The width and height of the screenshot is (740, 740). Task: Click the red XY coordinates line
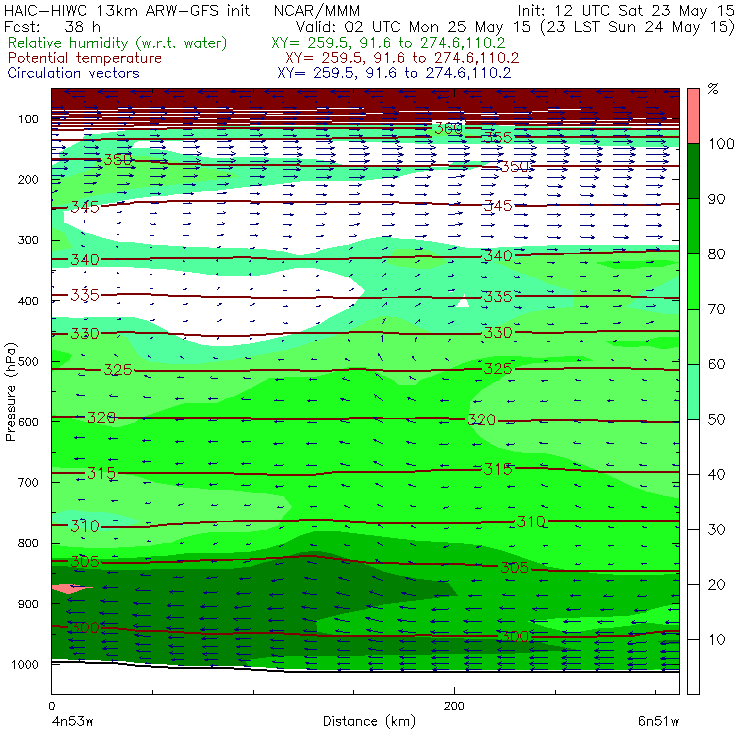coord(402,58)
